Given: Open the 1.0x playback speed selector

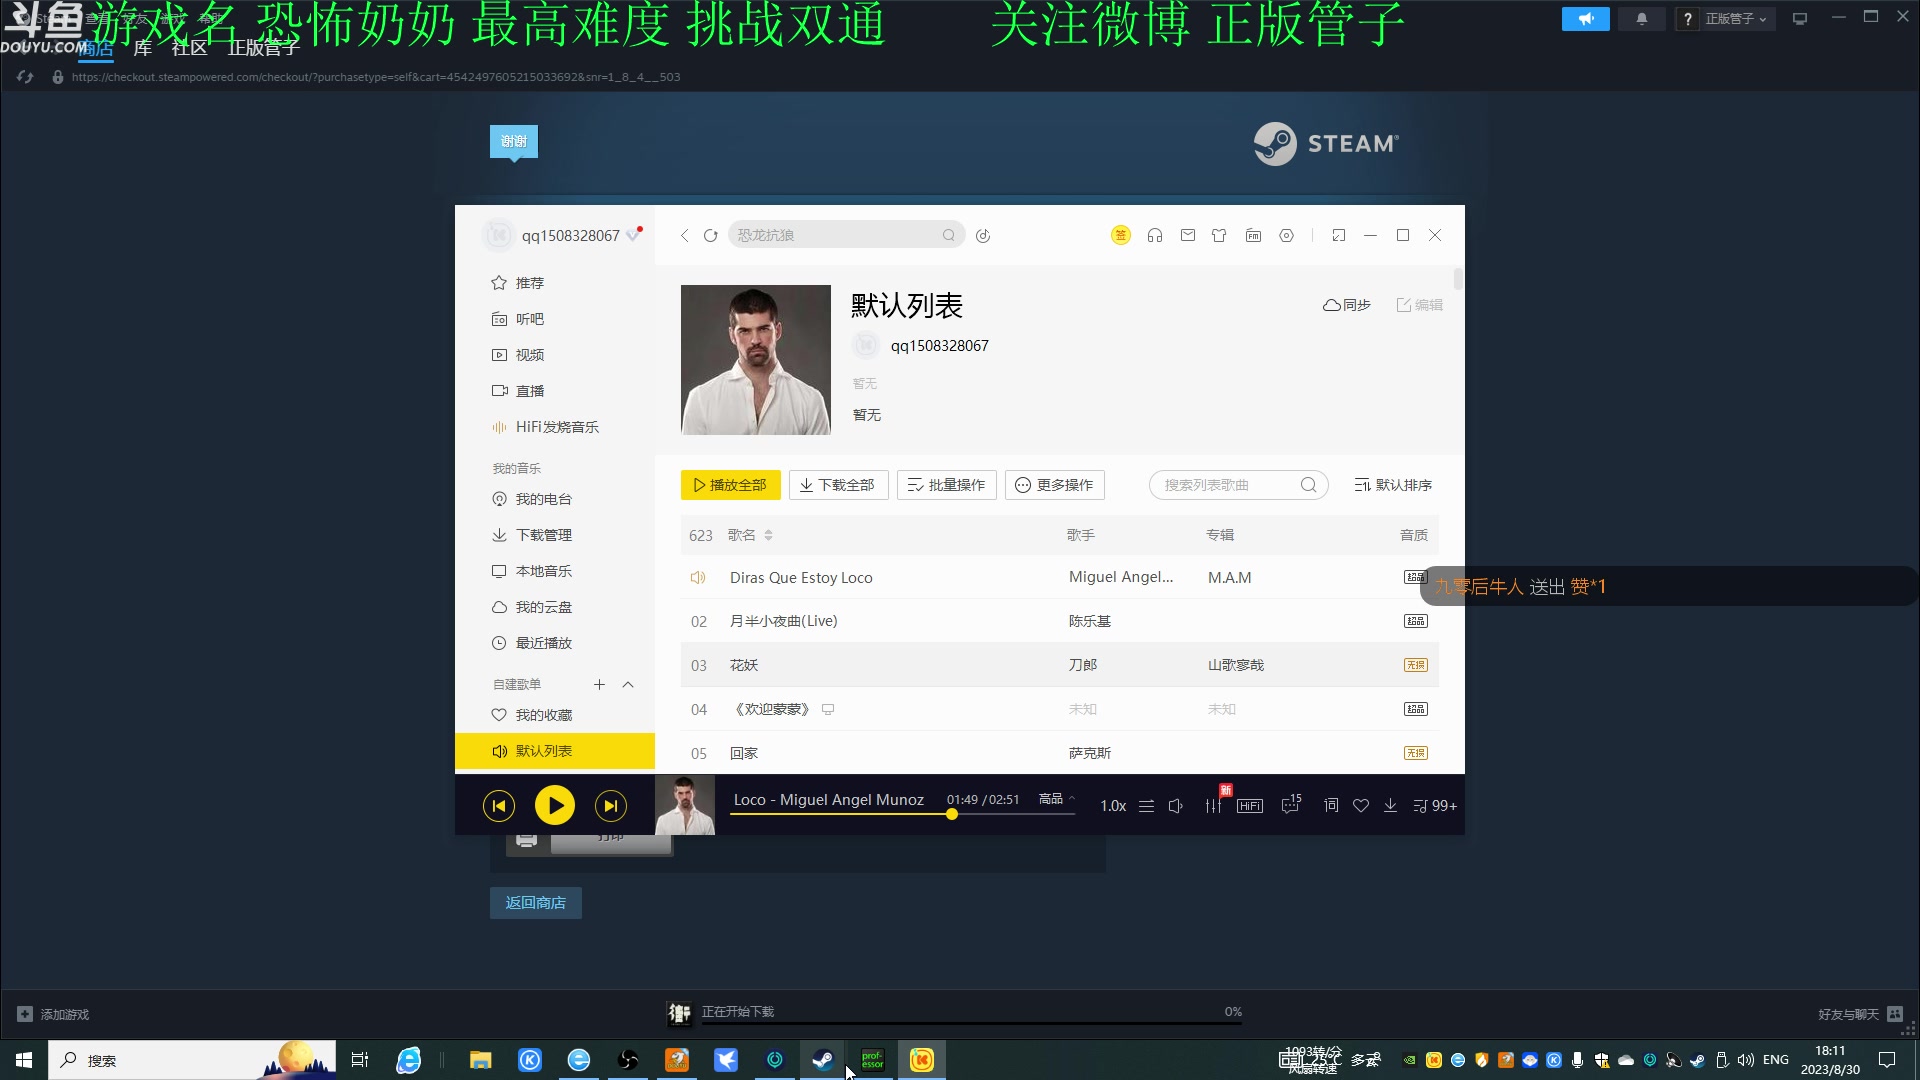Looking at the screenshot, I should click(x=1113, y=805).
